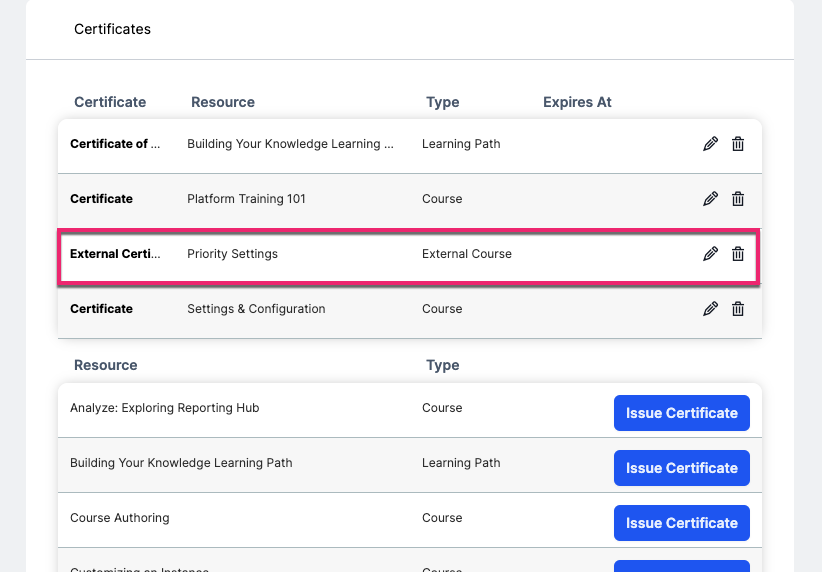Image resolution: width=822 pixels, height=572 pixels.
Task: Delete the Platform Training 101 certificate
Action: (x=738, y=199)
